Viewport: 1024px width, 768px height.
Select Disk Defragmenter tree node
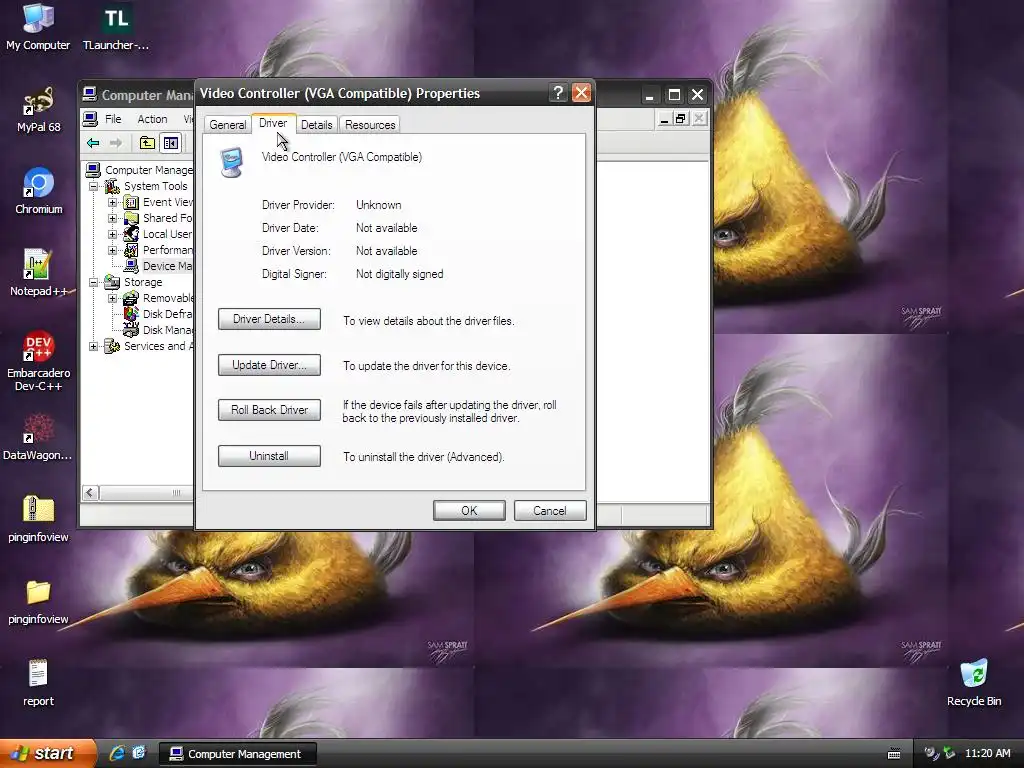click(167, 314)
